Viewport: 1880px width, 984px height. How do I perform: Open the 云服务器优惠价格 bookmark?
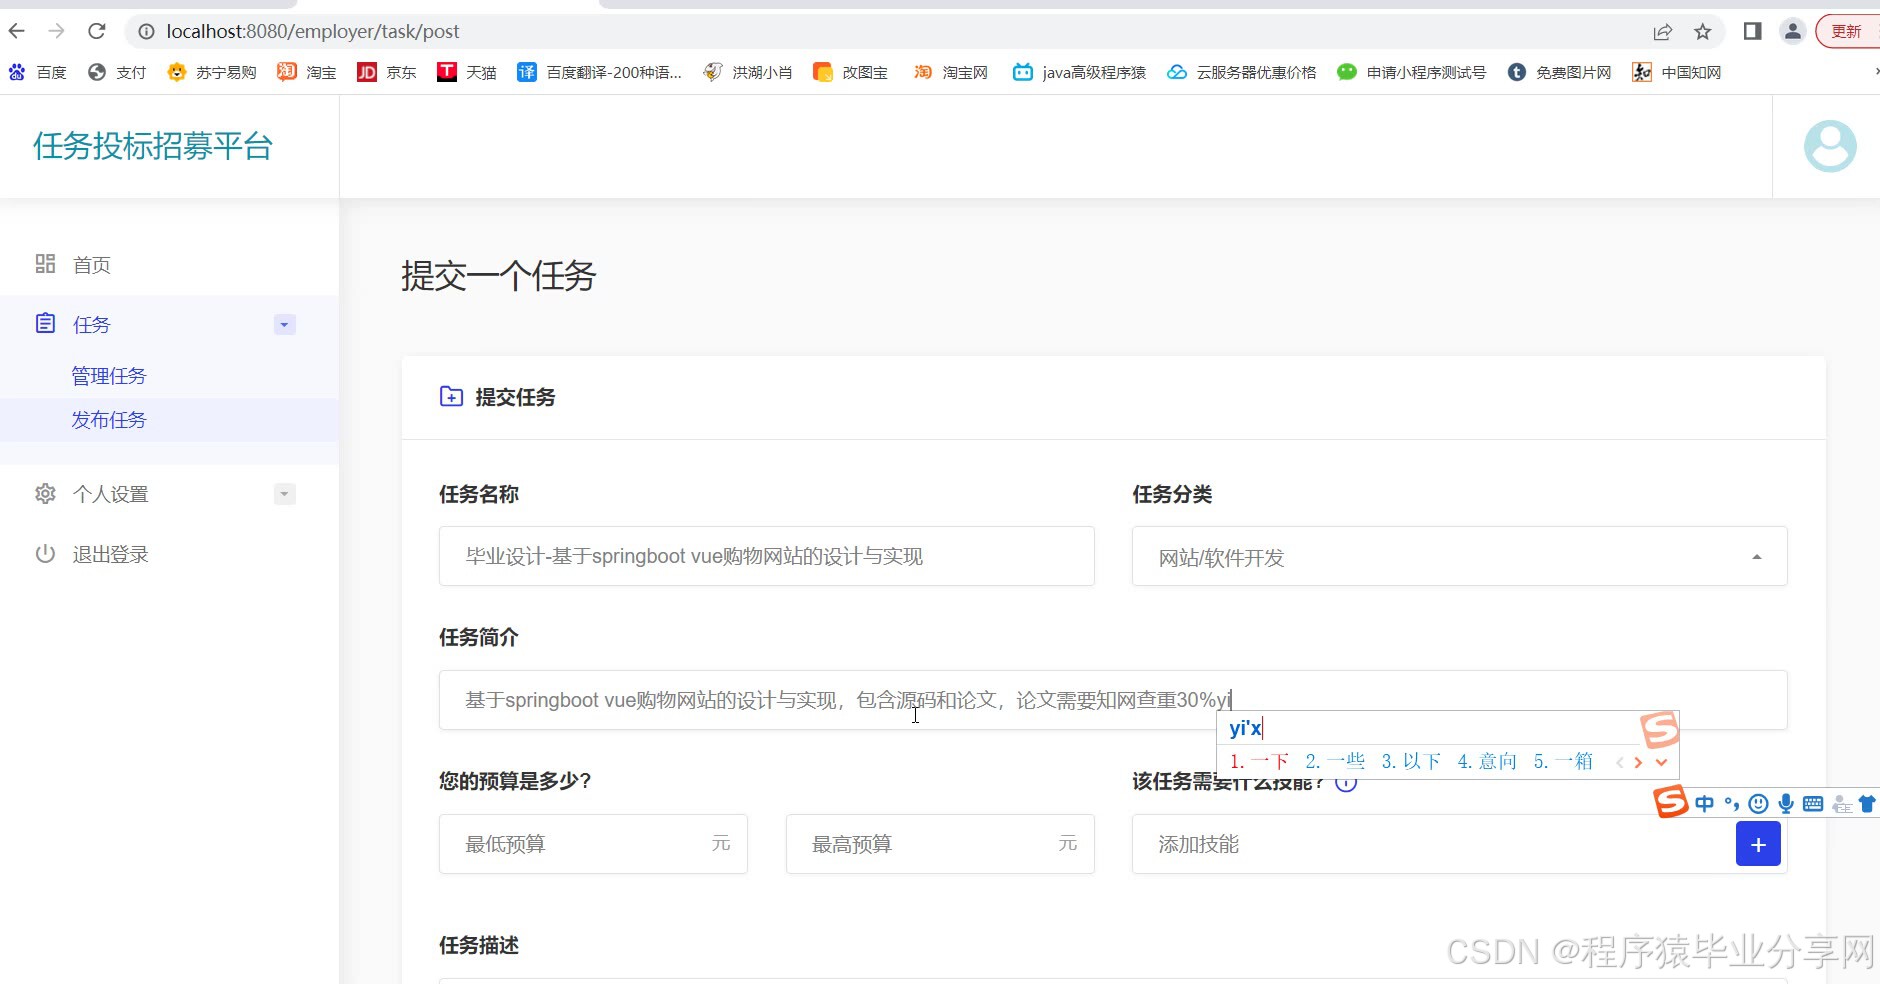coord(1242,72)
